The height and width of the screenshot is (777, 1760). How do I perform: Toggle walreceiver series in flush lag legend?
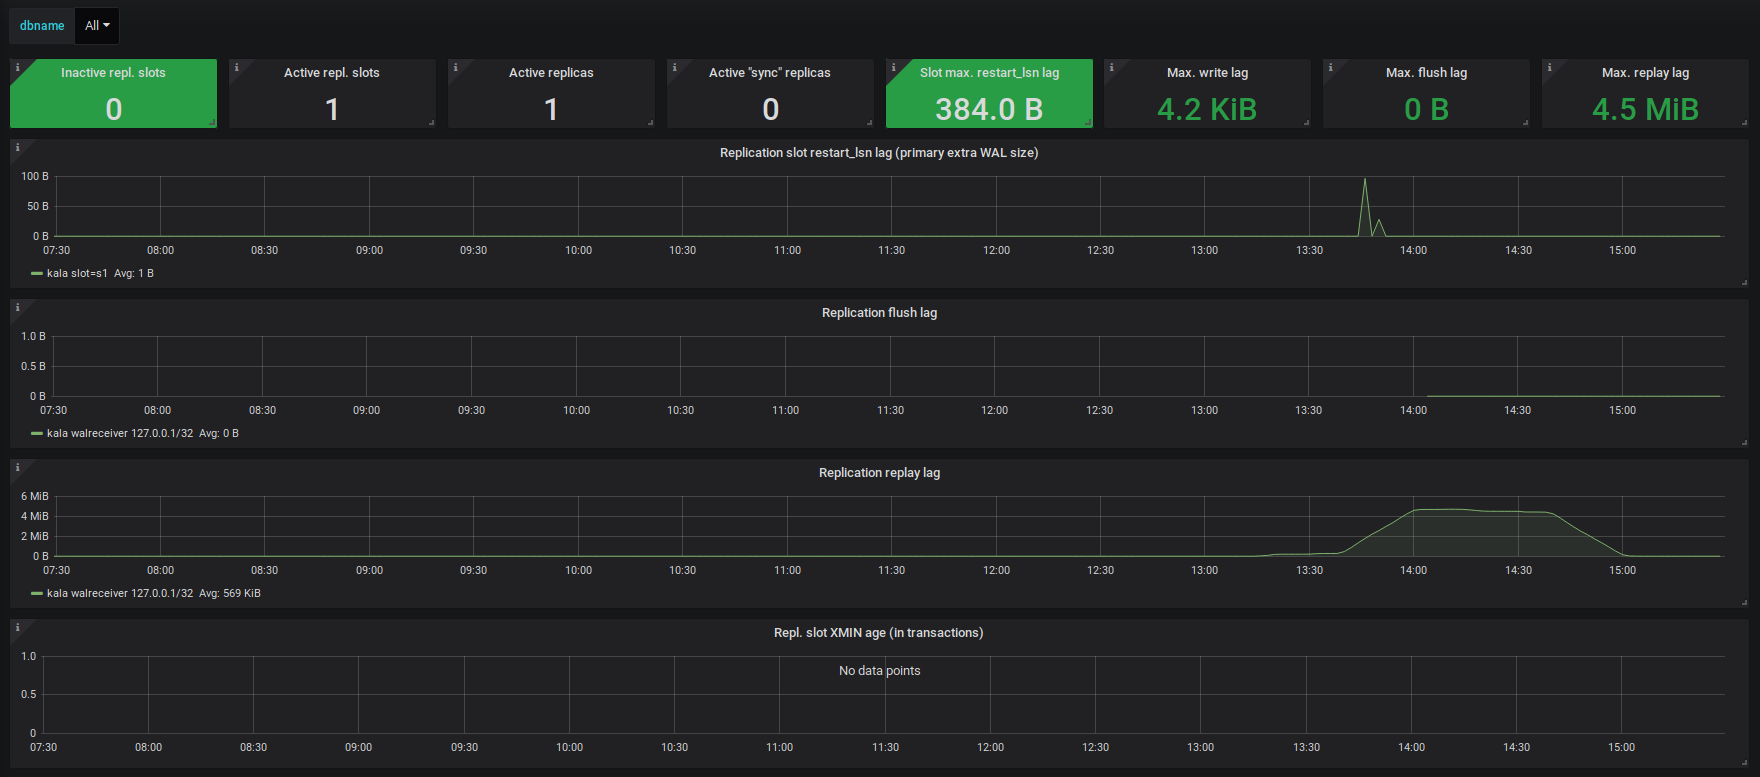(120, 433)
